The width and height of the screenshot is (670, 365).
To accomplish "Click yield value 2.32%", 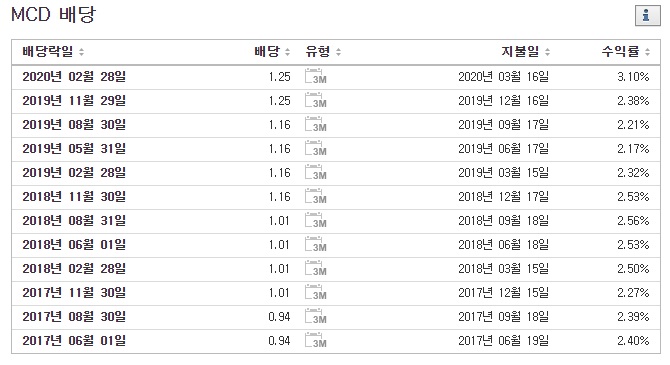I will tap(633, 172).
